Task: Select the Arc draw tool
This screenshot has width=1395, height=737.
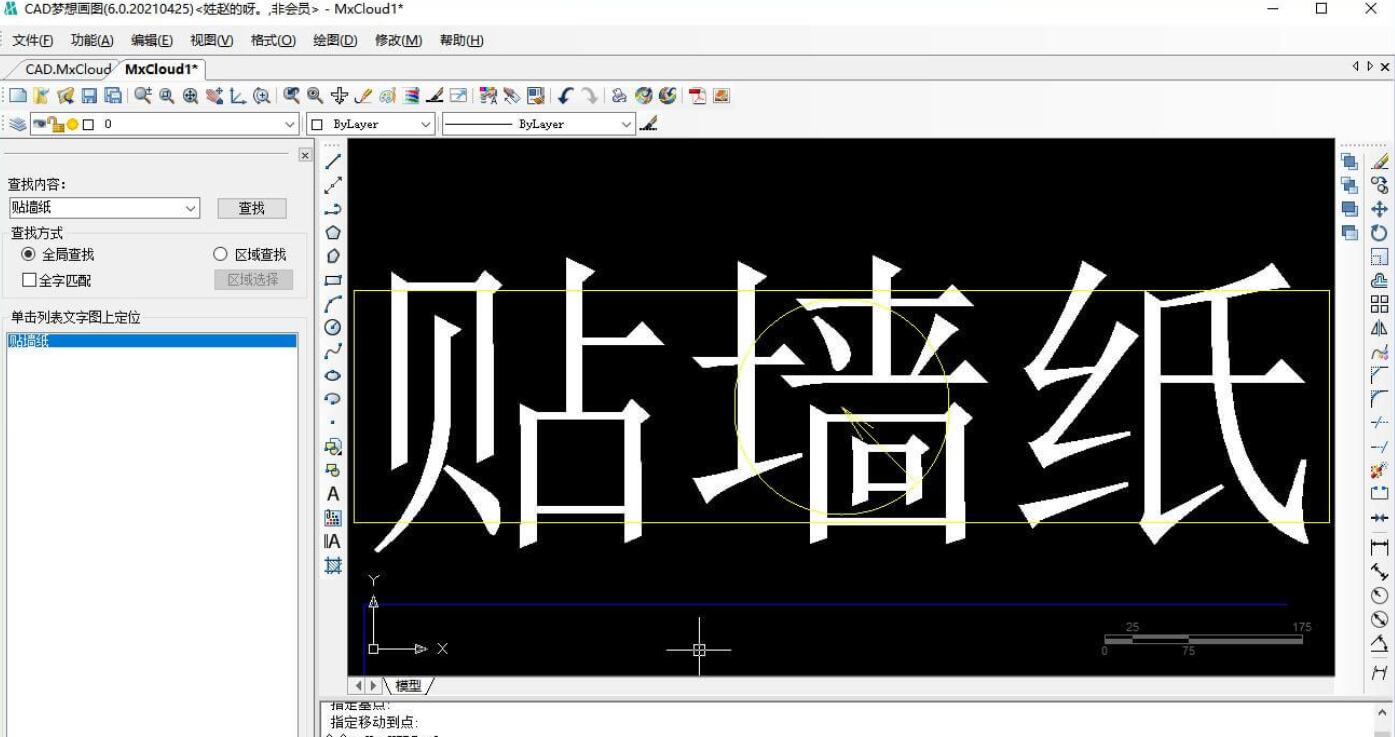Action: coord(333,303)
